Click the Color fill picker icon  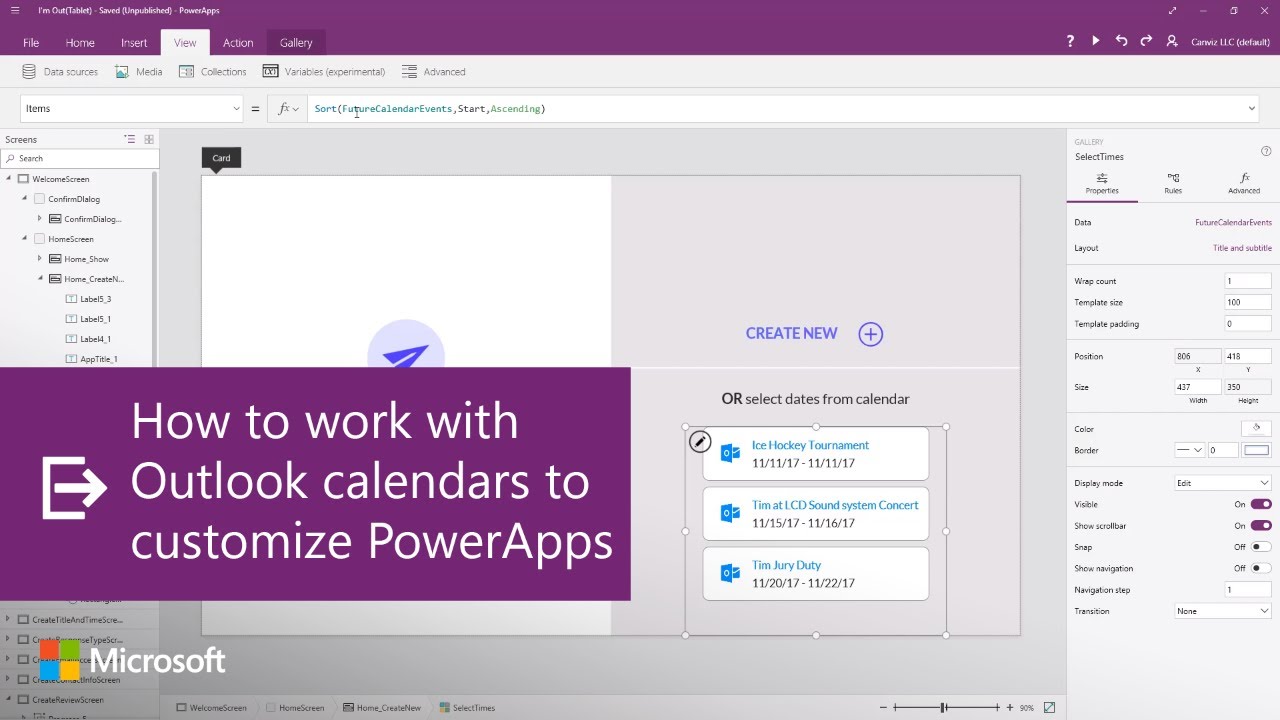click(x=1256, y=428)
